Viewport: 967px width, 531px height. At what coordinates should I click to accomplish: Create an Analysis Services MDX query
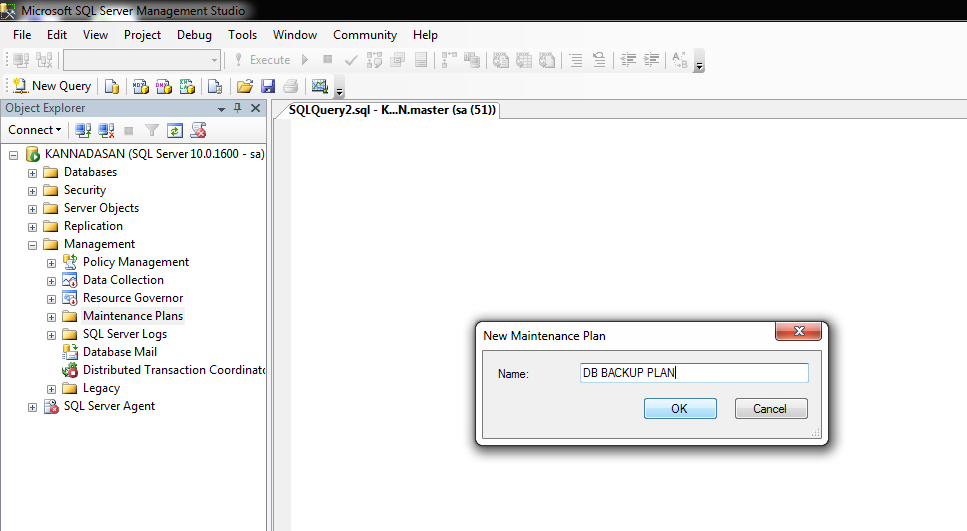coord(141,86)
